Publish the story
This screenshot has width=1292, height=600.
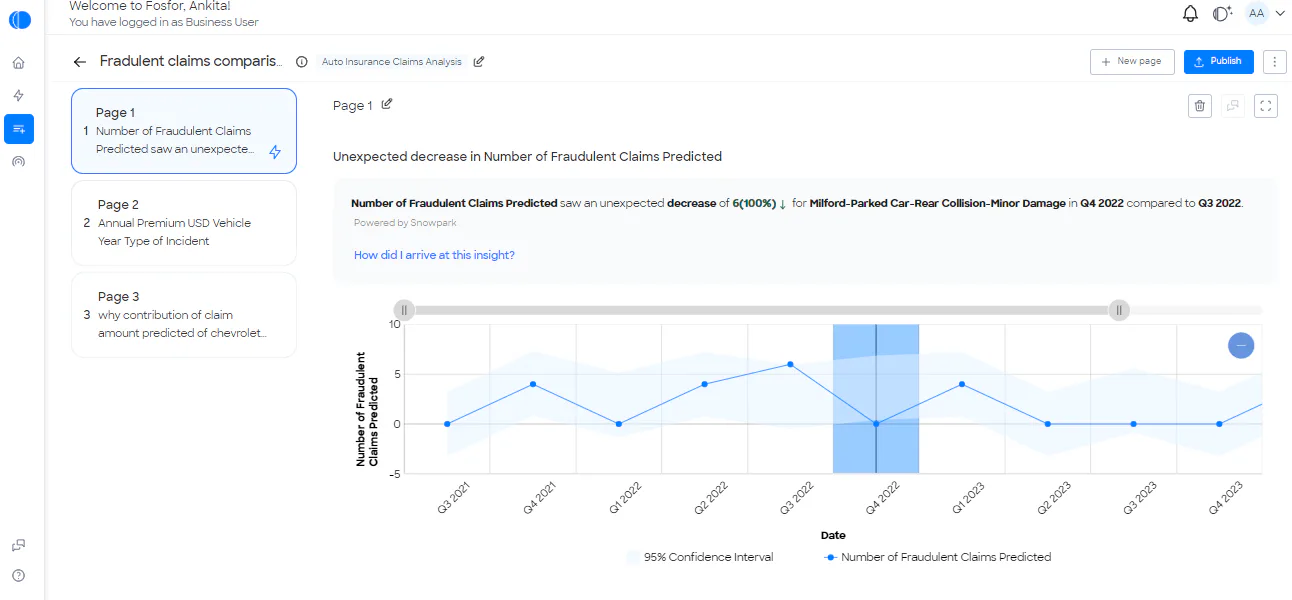[x=1218, y=61]
